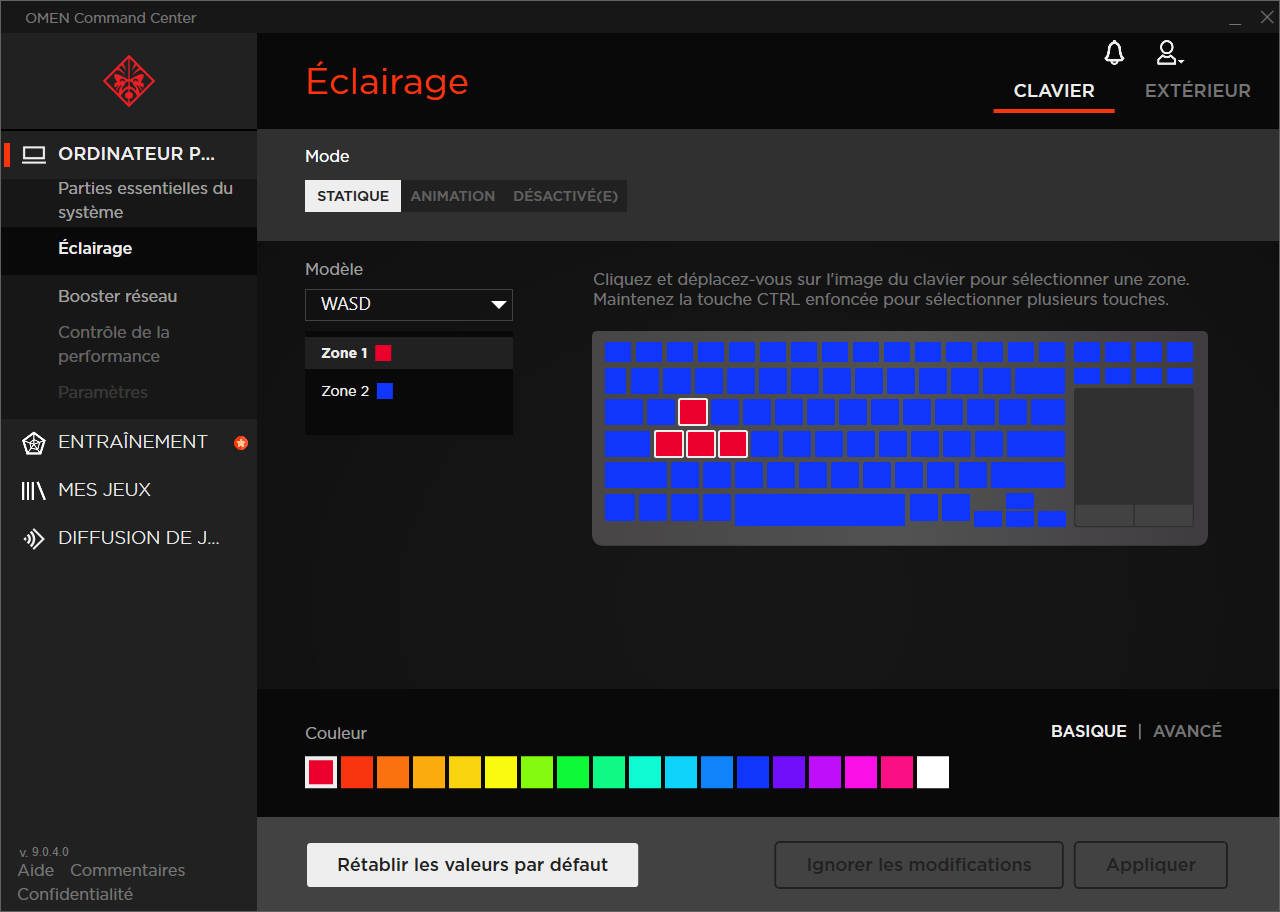Viewport: 1280px width, 912px height.
Task: Set lighting mode to Désactivé(e)
Action: click(x=565, y=196)
